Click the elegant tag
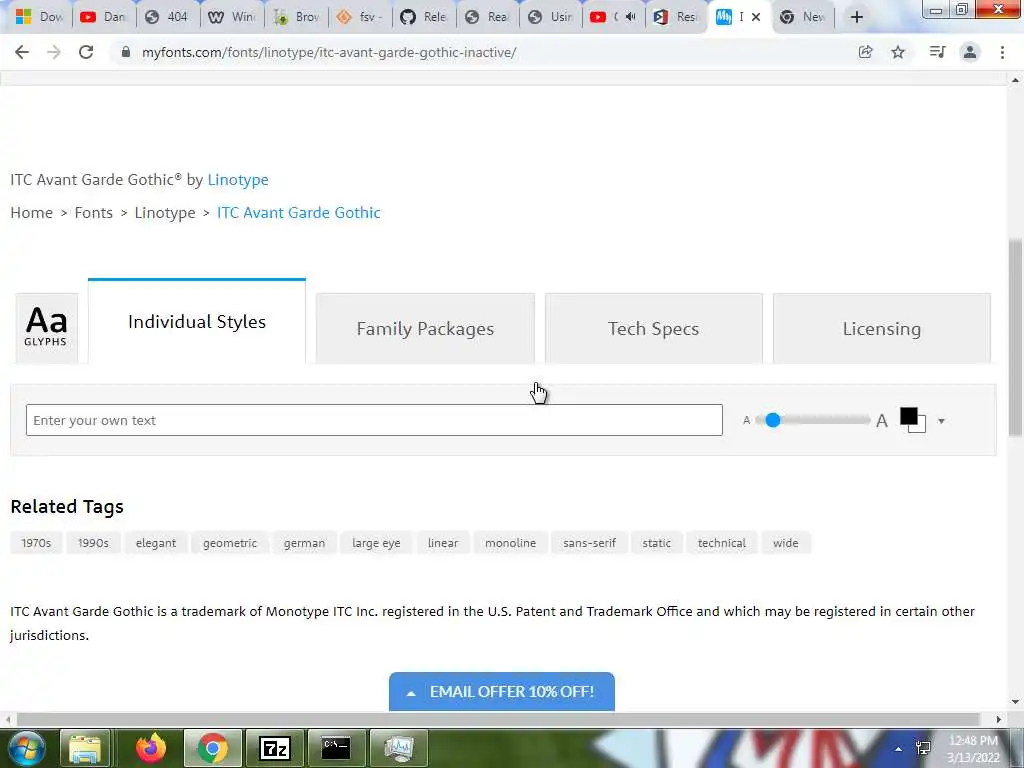 (155, 543)
